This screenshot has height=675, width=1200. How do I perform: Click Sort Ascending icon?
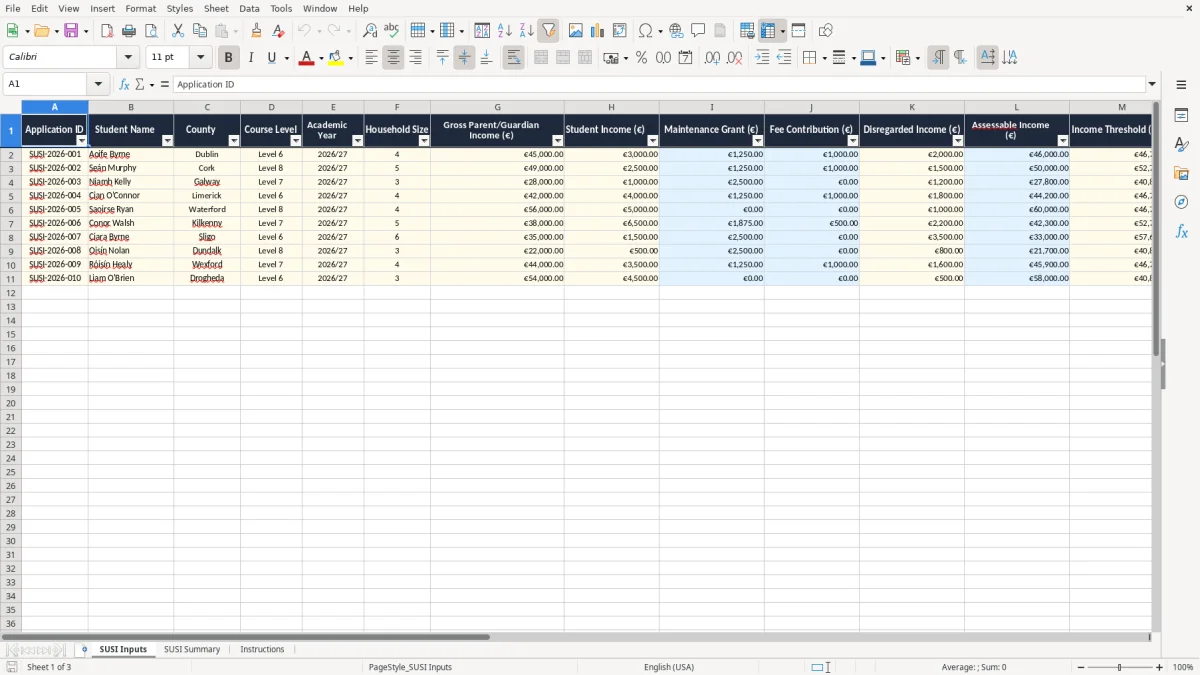pyautogui.click(x=505, y=31)
